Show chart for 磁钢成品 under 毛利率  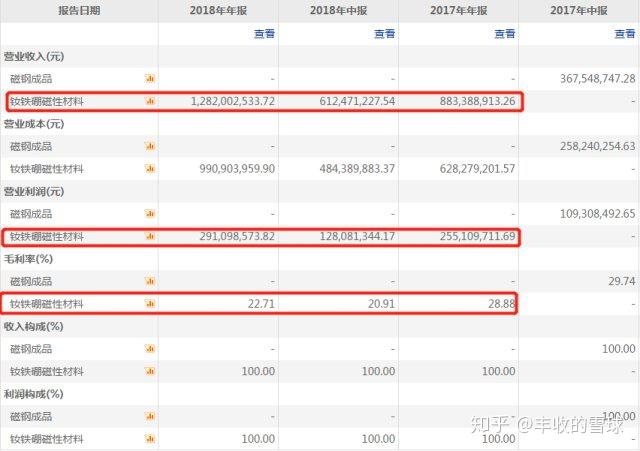coord(150,281)
